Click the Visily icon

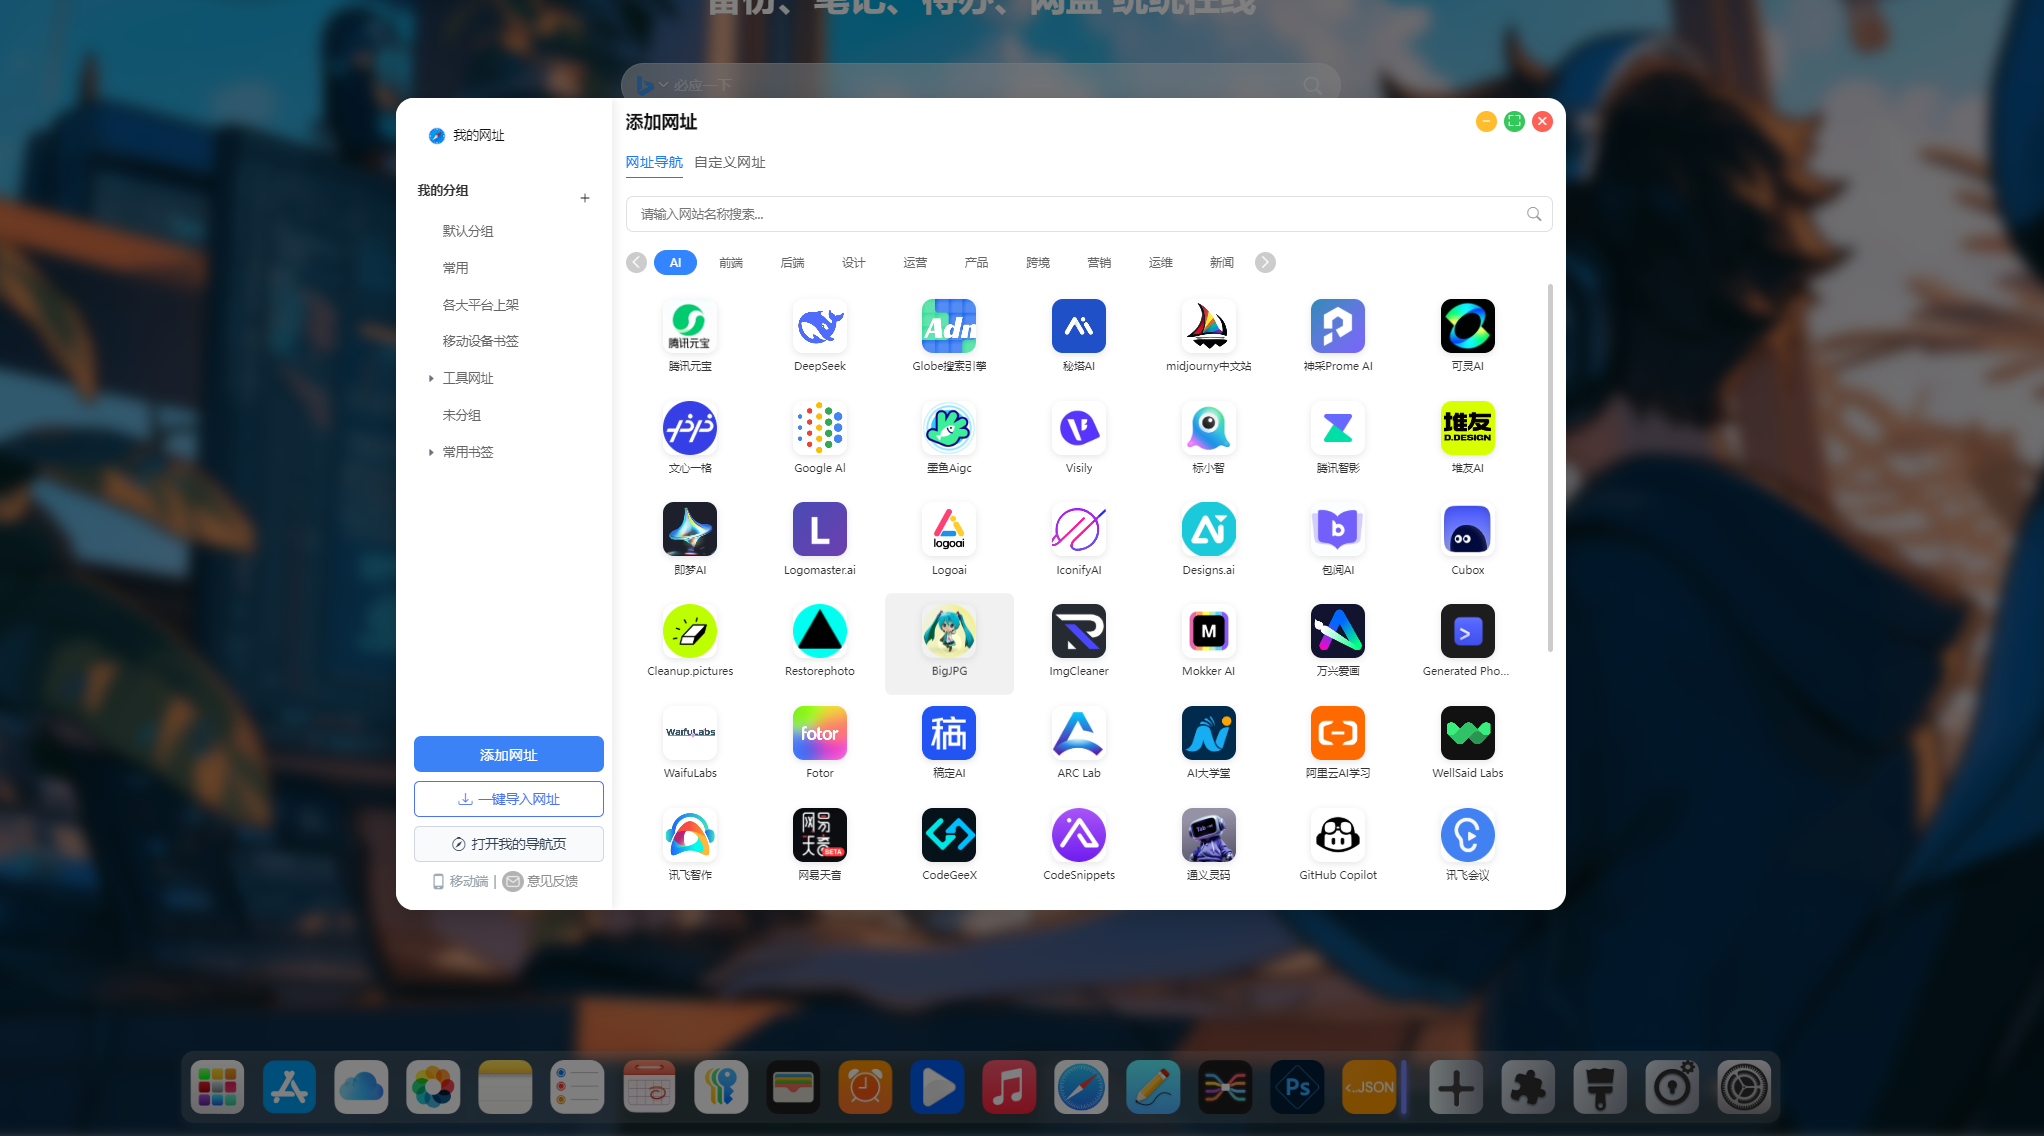click(1079, 428)
